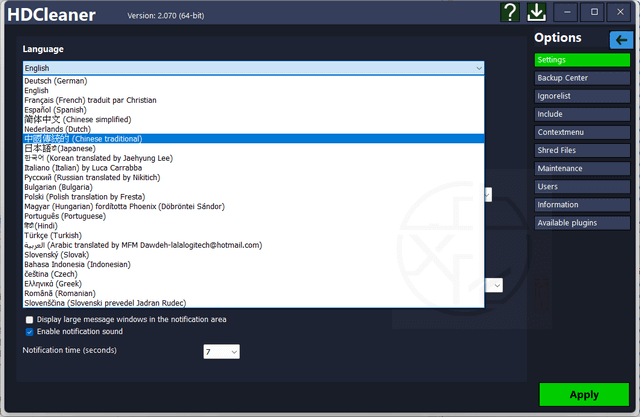Collapse the Language combo box arrow
The image size is (640, 417).
pos(479,68)
